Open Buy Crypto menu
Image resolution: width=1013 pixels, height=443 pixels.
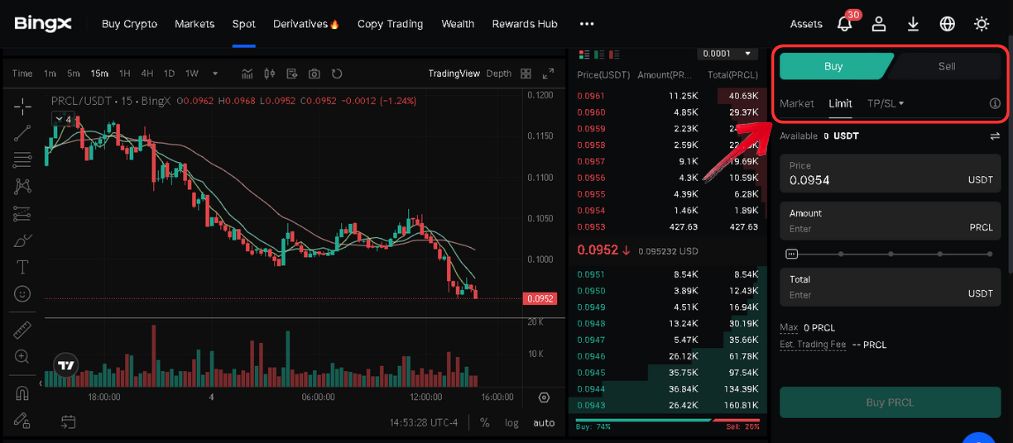click(129, 24)
